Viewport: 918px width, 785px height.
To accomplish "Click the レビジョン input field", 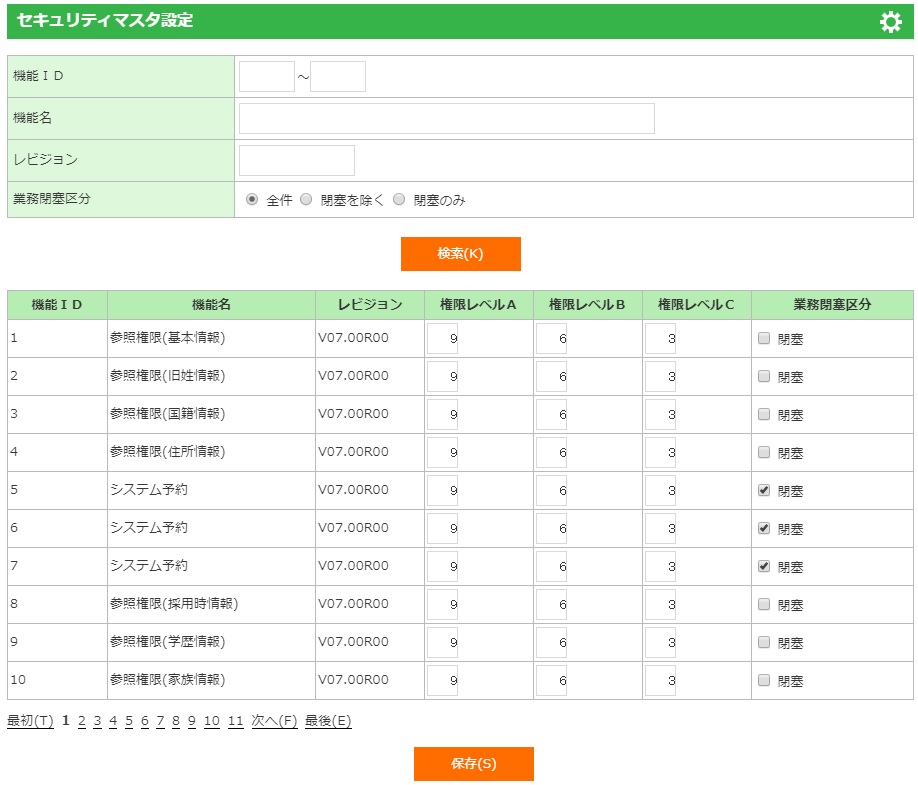I will (296, 160).
